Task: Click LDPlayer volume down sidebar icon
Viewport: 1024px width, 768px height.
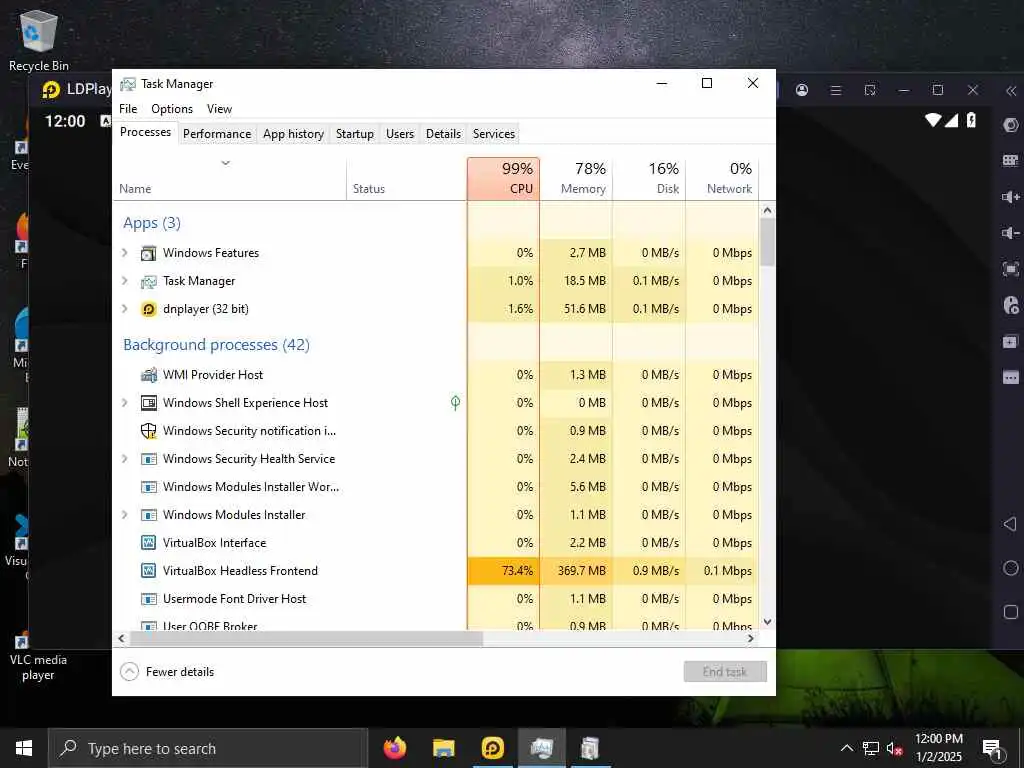Action: click(x=1010, y=232)
